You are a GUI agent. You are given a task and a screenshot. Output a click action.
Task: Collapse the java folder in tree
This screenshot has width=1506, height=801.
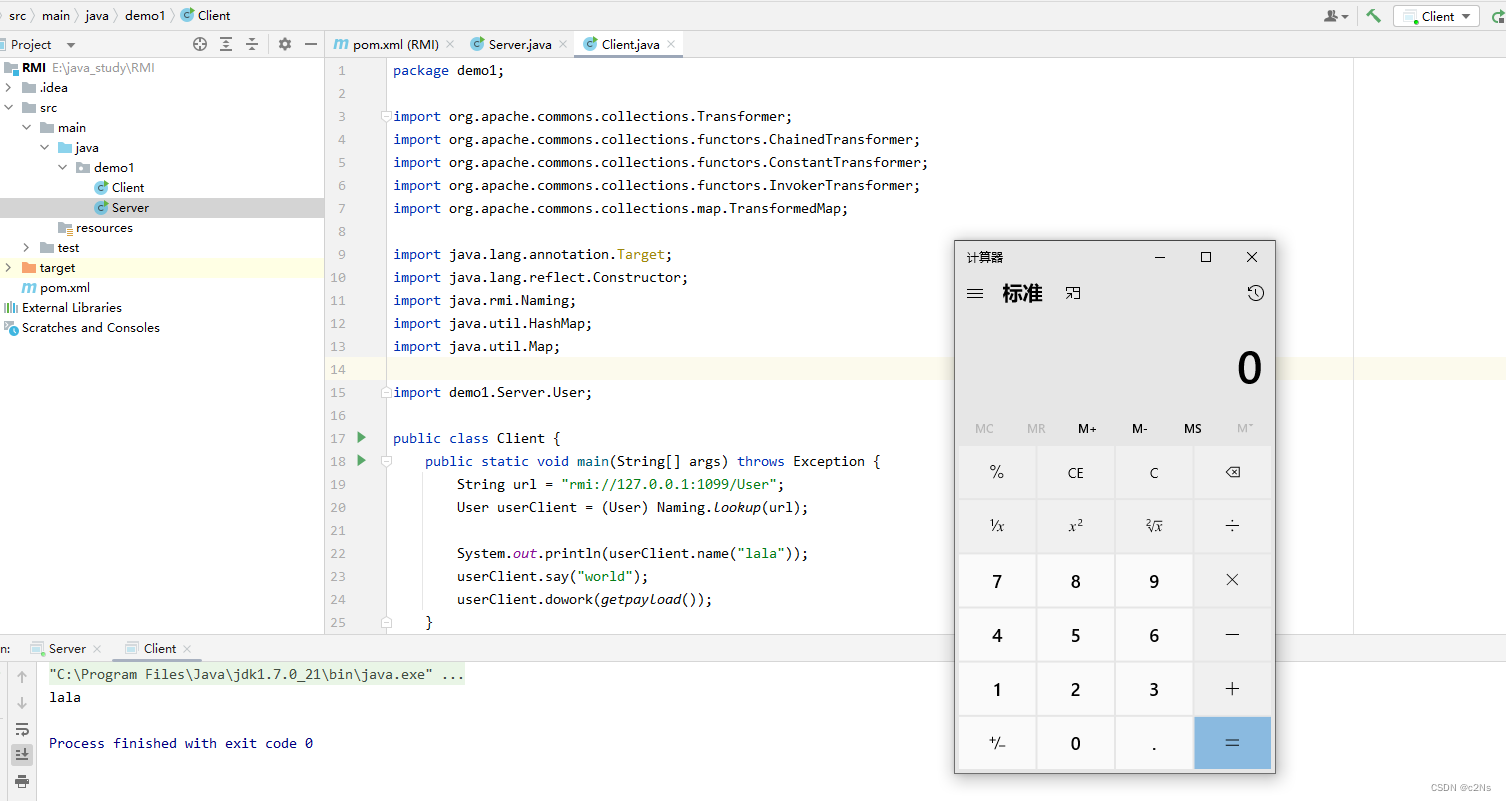[45, 148]
